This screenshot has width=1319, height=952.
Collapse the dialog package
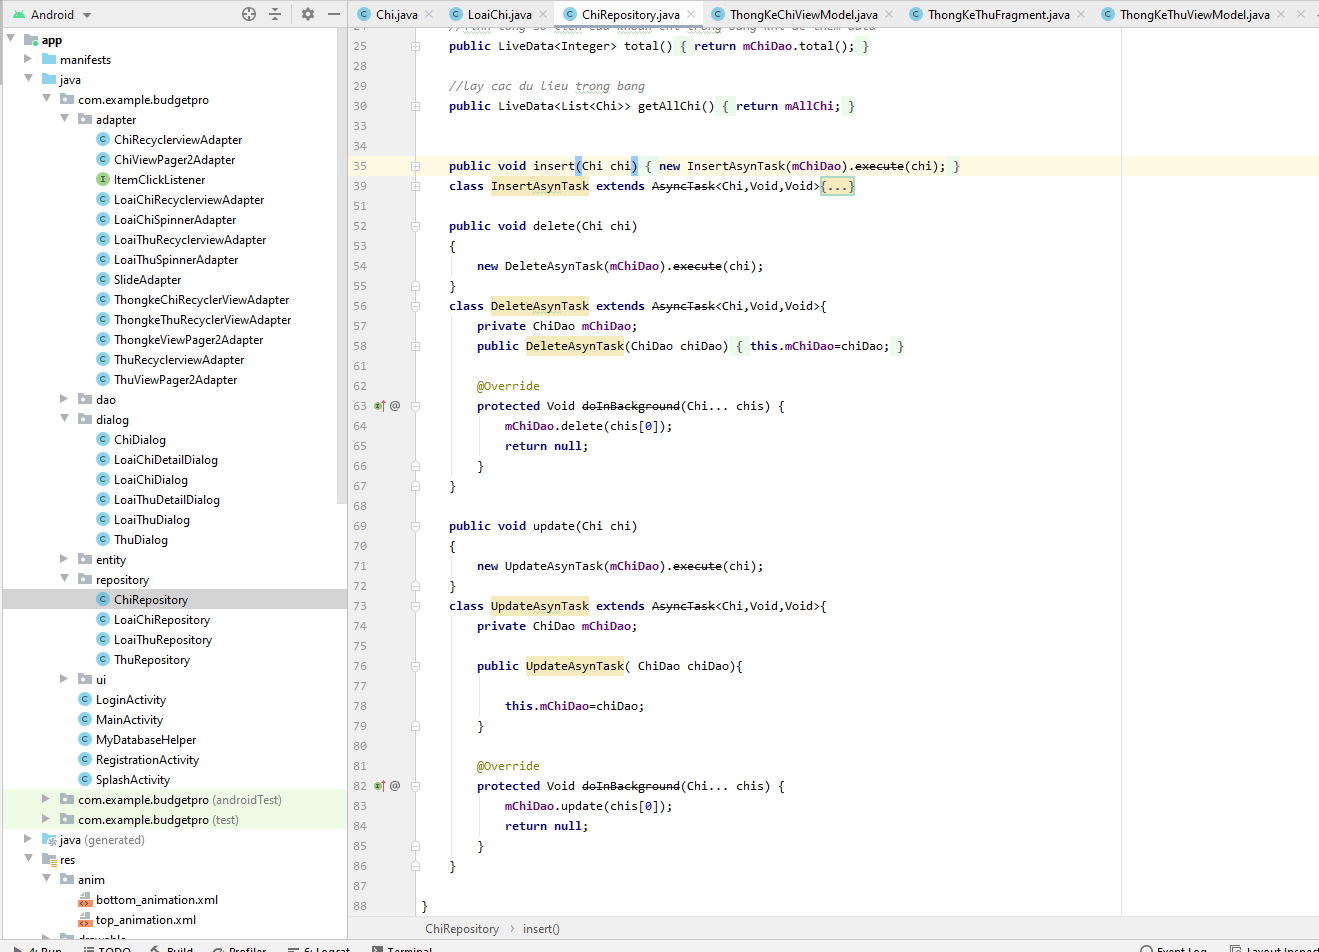coord(64,419)
